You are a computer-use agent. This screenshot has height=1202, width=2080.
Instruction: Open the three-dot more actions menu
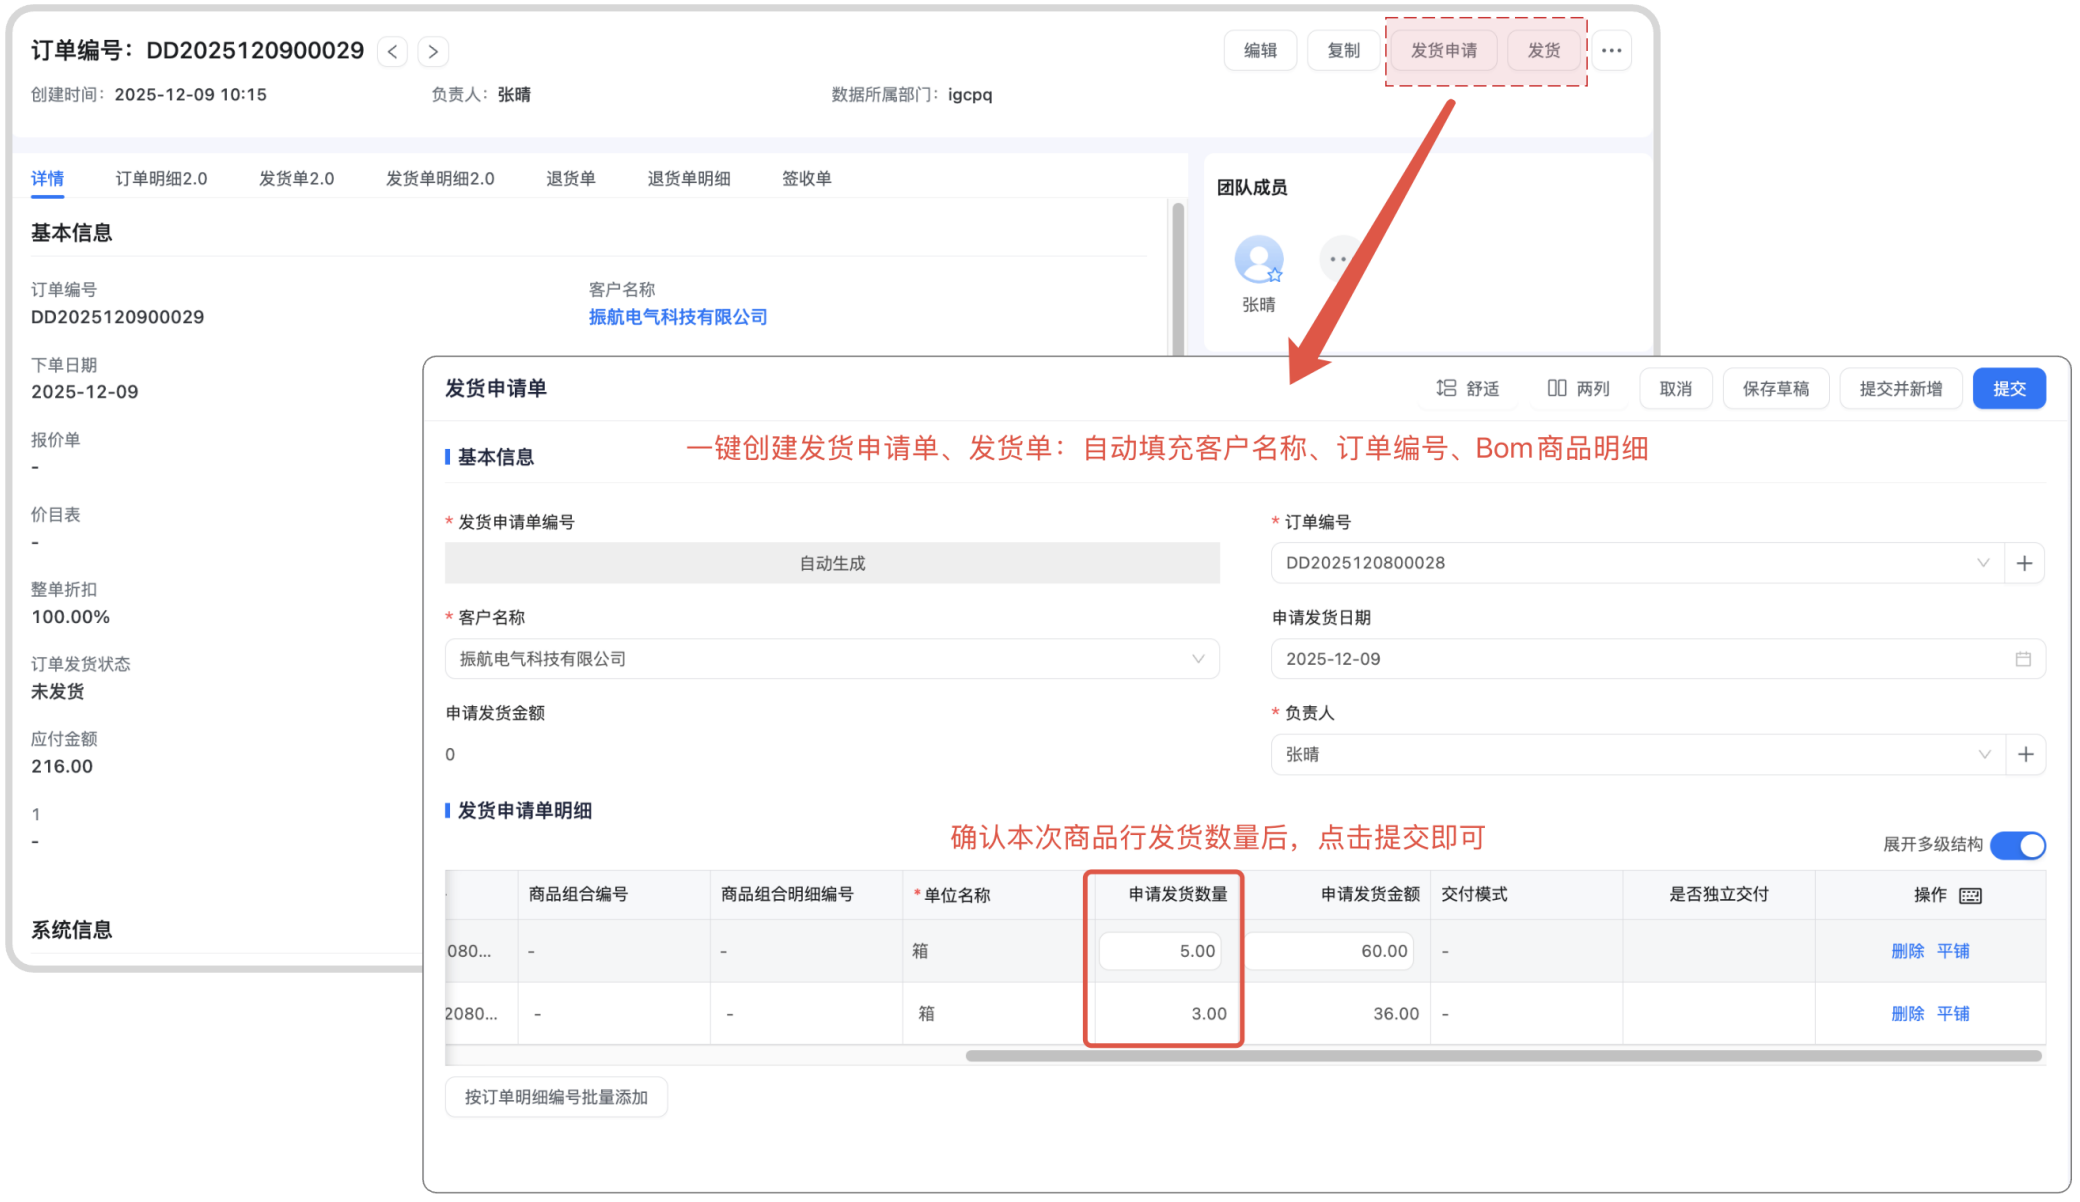[x=1611, y=51]
